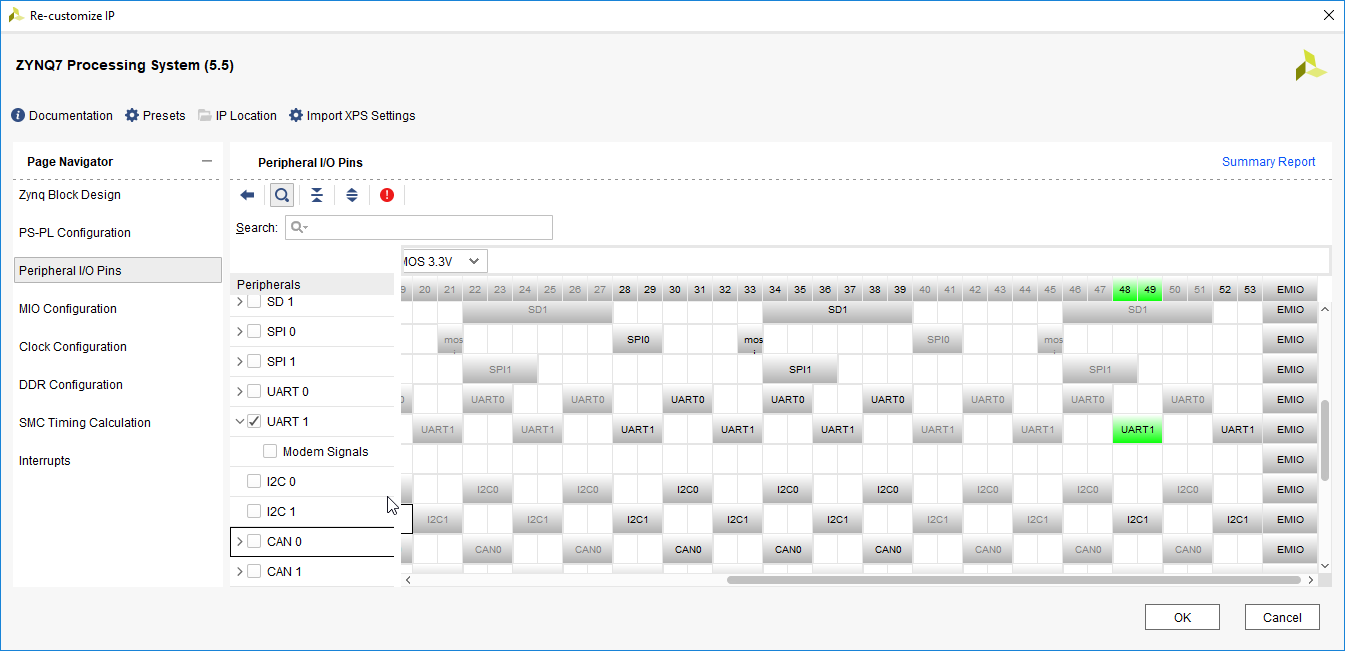Click the Presets label
This screenshot has height=651, width=1345.
pyautogui.click(x=164, y=115)
